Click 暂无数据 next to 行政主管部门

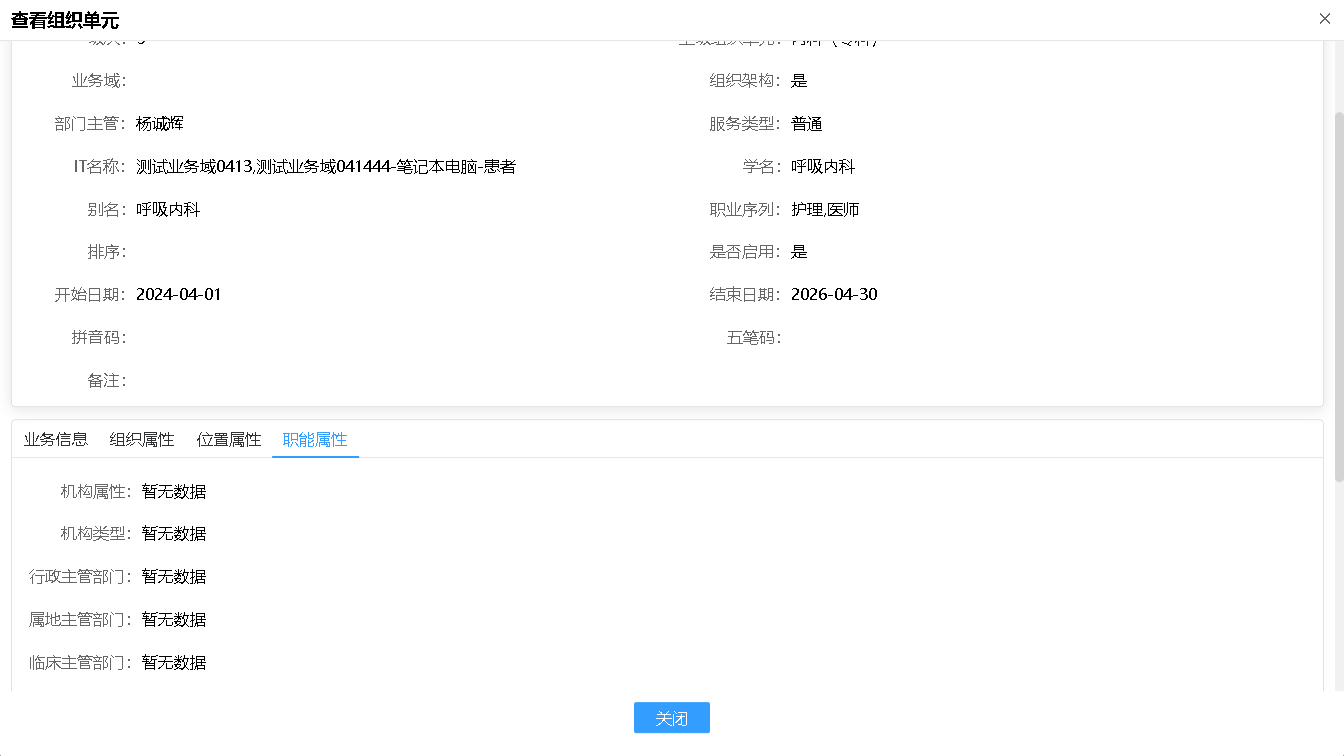coord(173,576)
